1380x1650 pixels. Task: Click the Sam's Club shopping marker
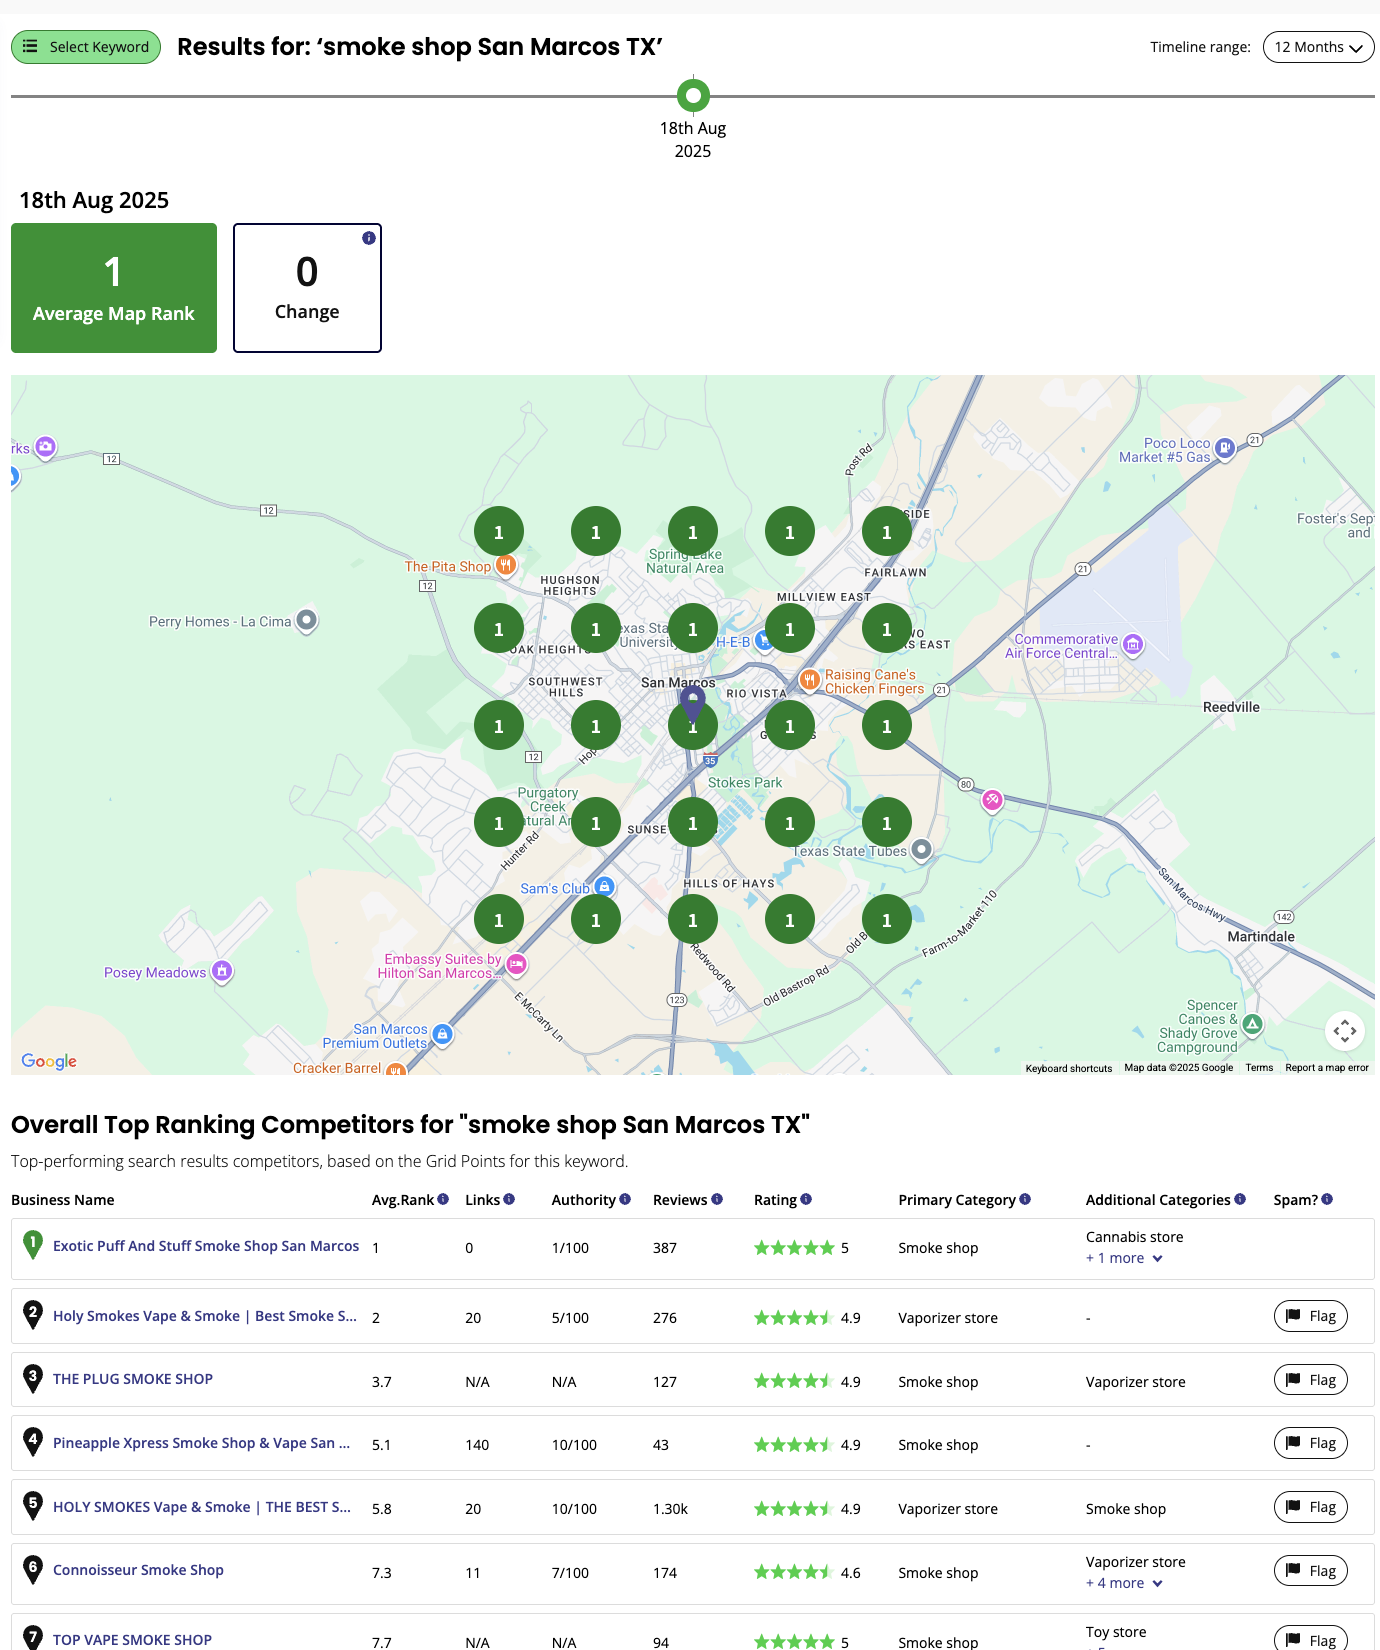coord(604,887)
